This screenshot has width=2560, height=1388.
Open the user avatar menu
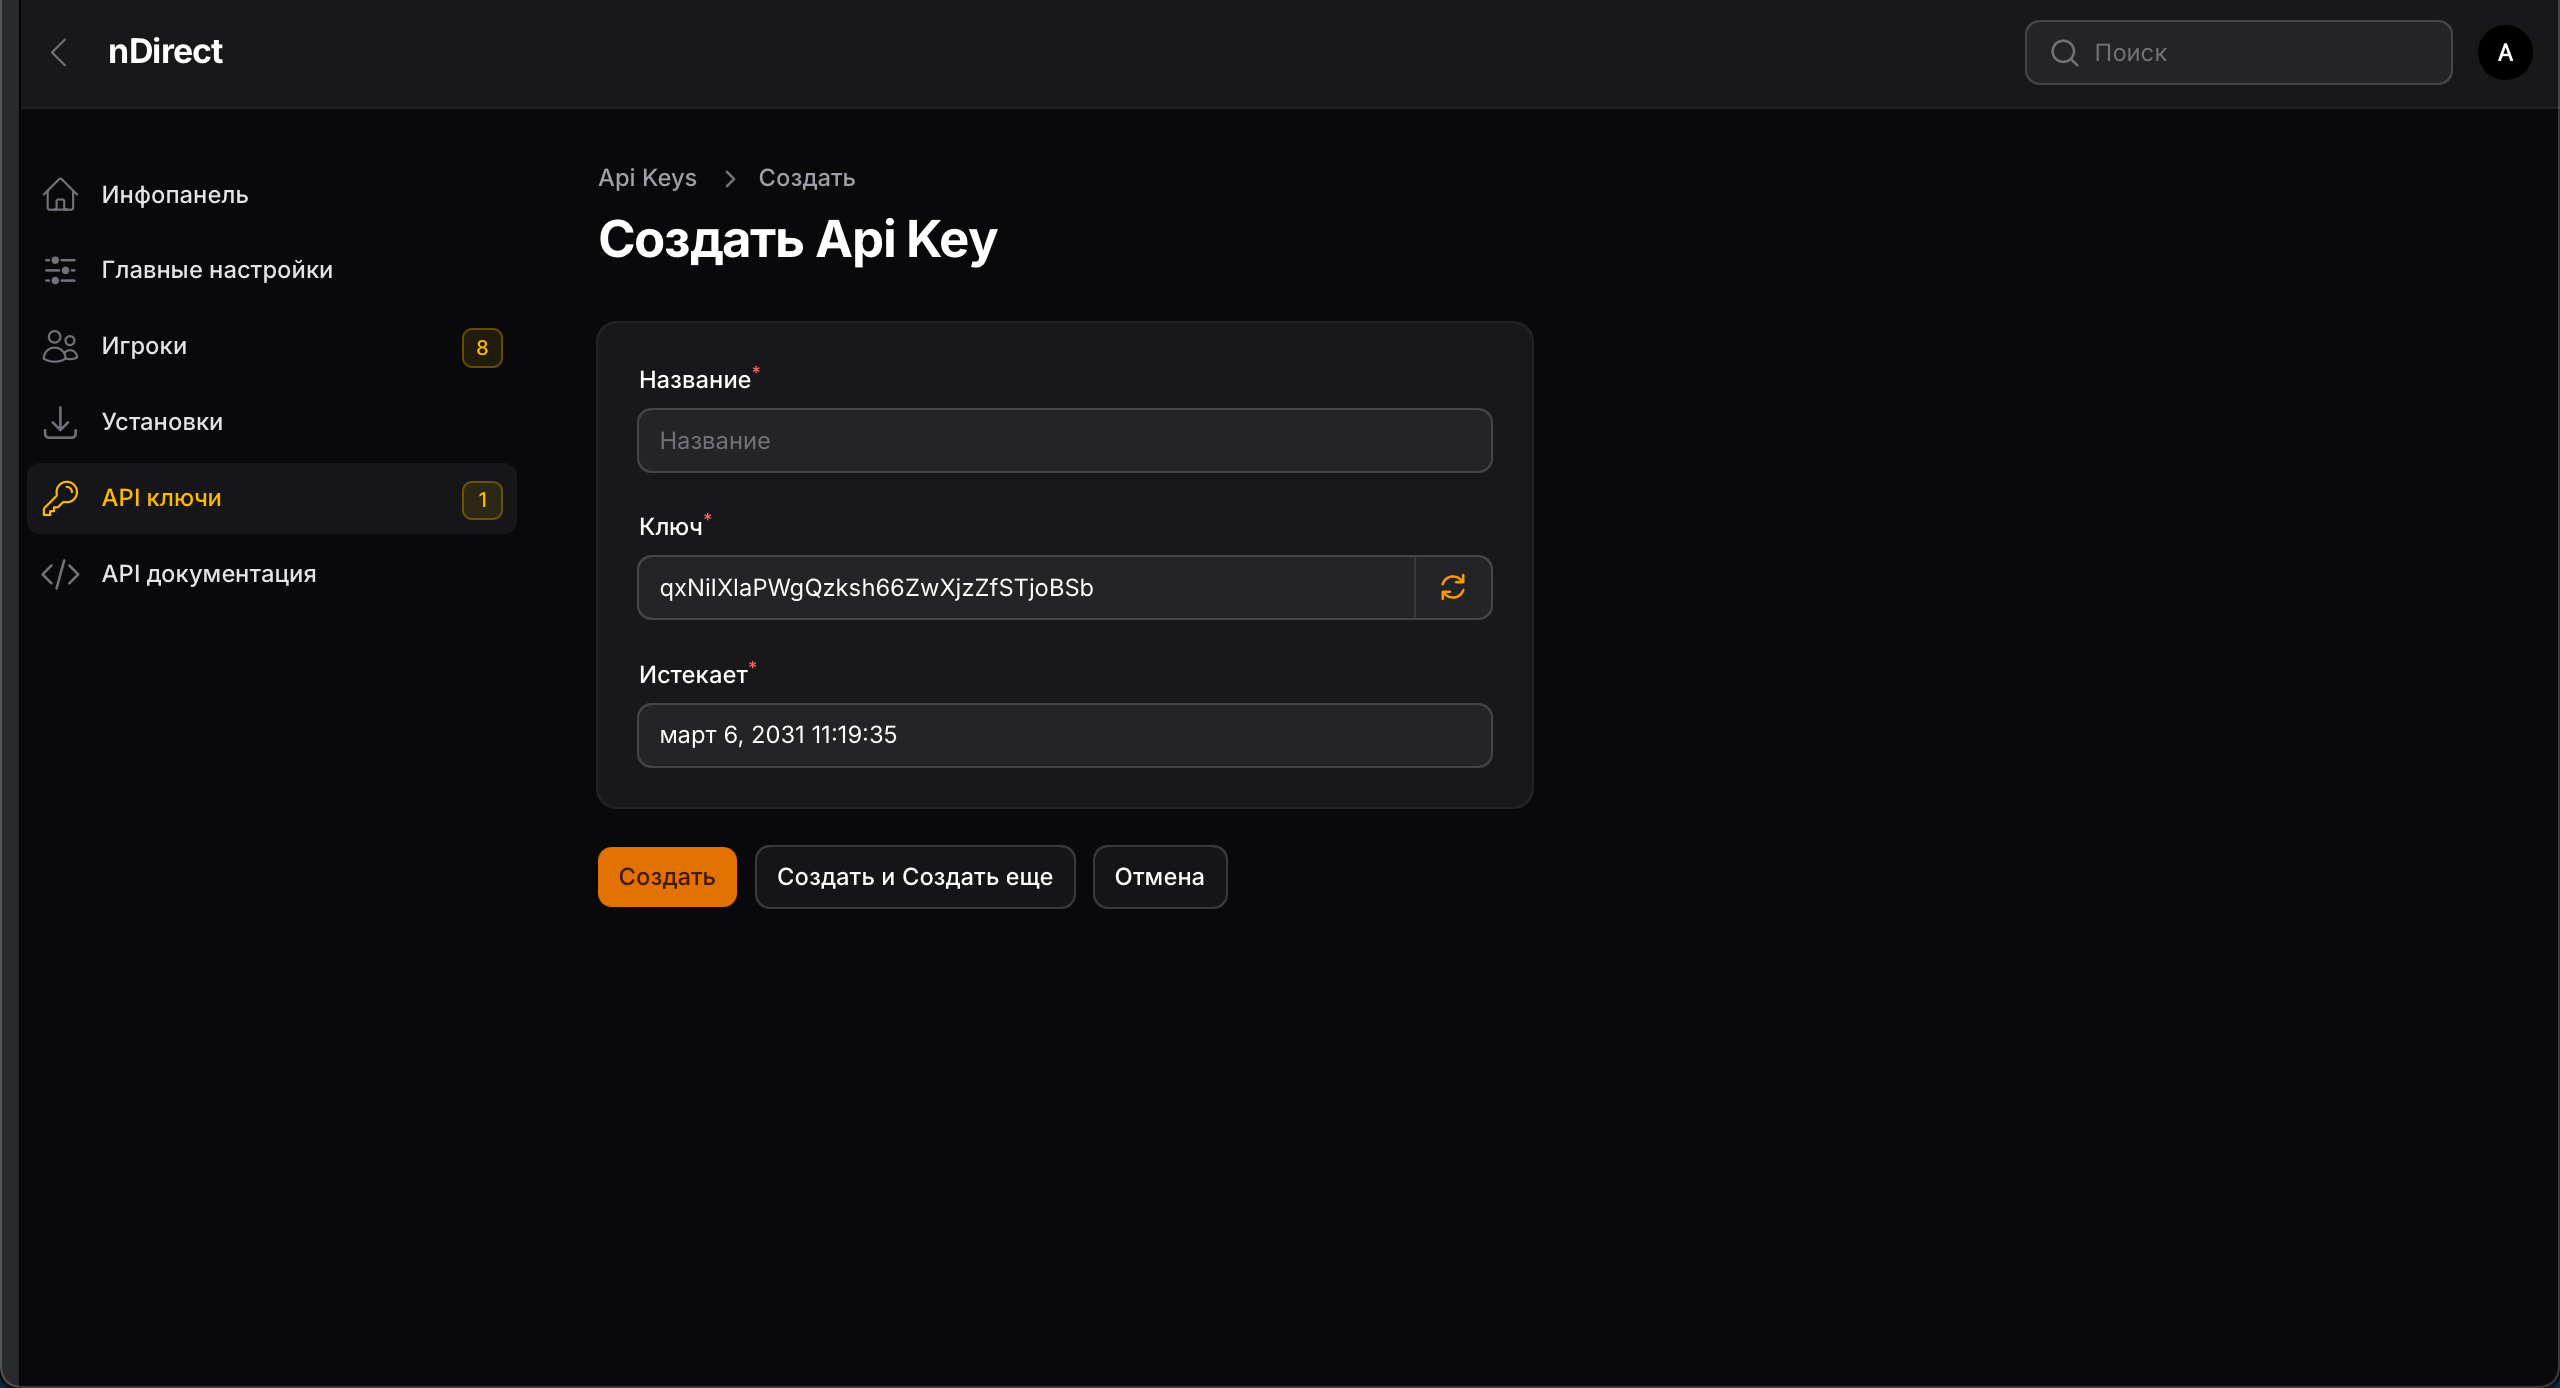click(2505, 53)
